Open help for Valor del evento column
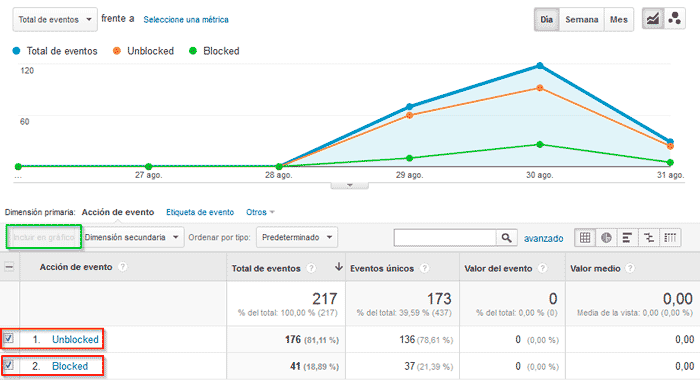This screenshot has height=383, width=700. point(542,268)
